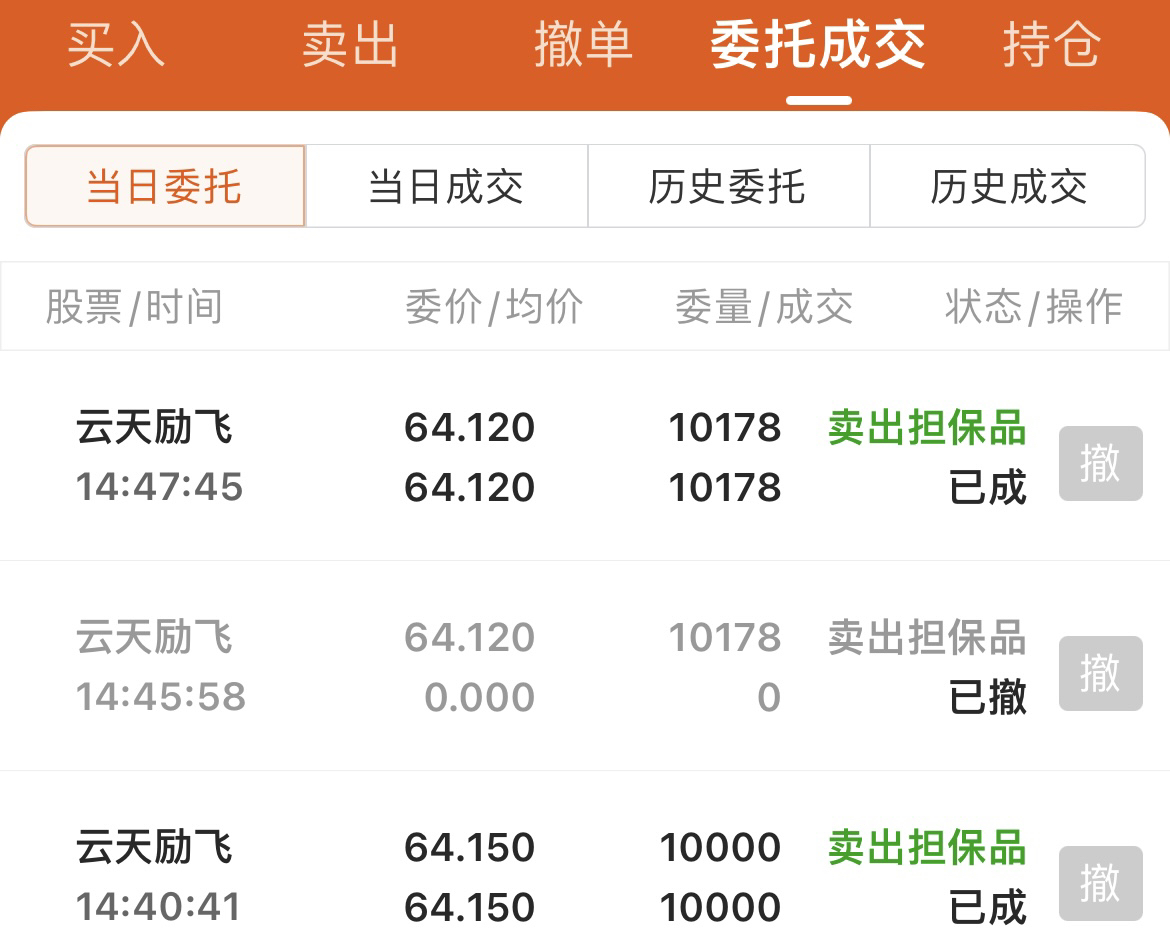Click the 状态/操作 column header
The width and height of the screenshot is (1170, 952).
click(1033, 307)
